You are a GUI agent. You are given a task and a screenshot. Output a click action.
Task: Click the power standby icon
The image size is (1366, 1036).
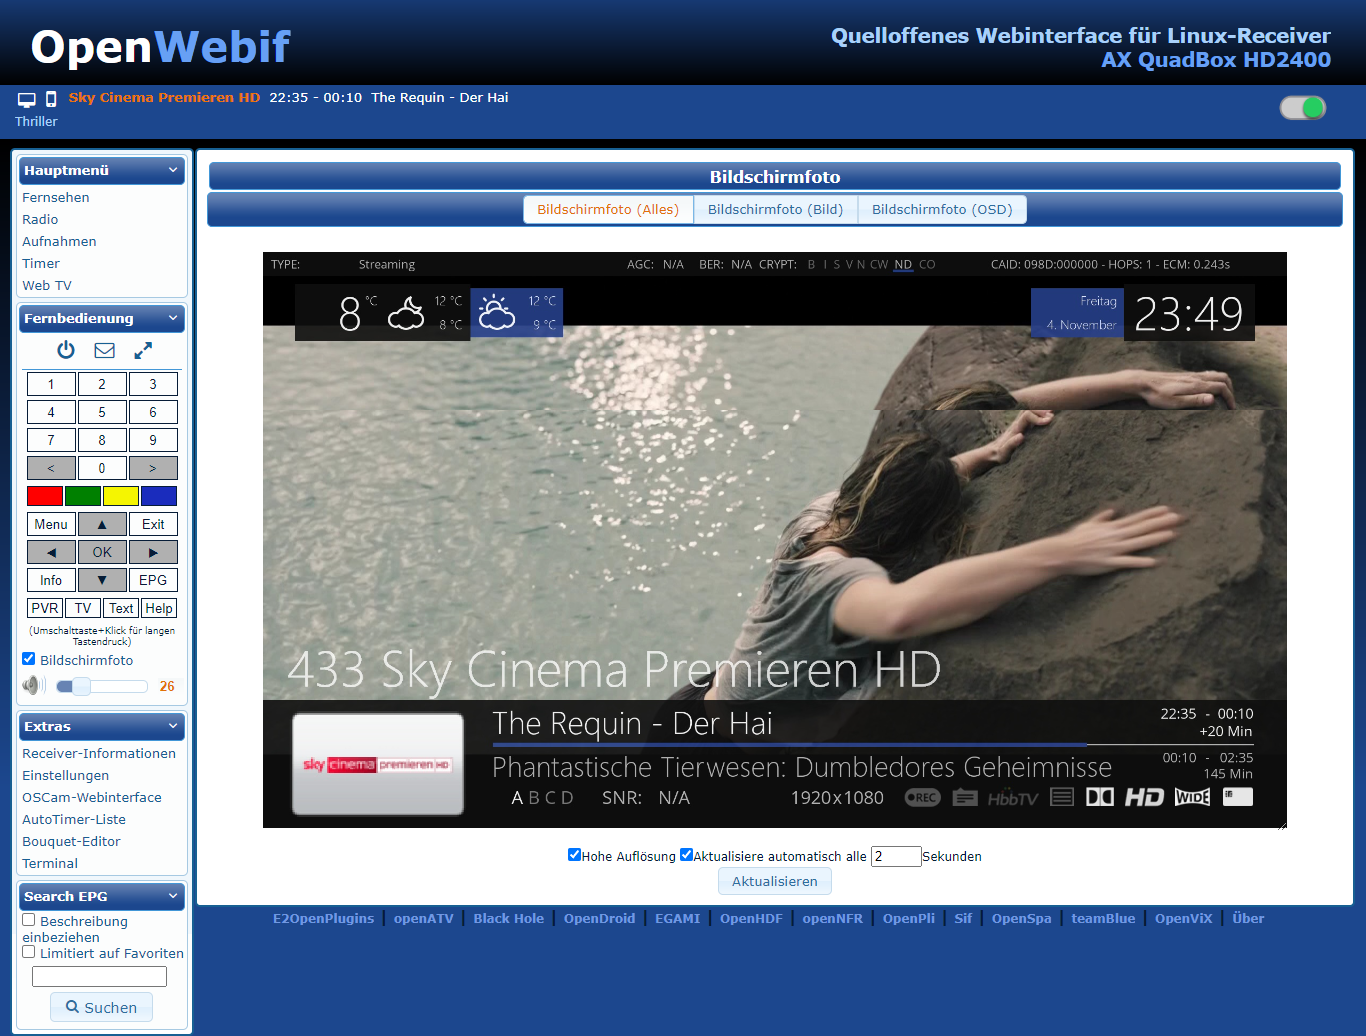click(x=66, y=350)
